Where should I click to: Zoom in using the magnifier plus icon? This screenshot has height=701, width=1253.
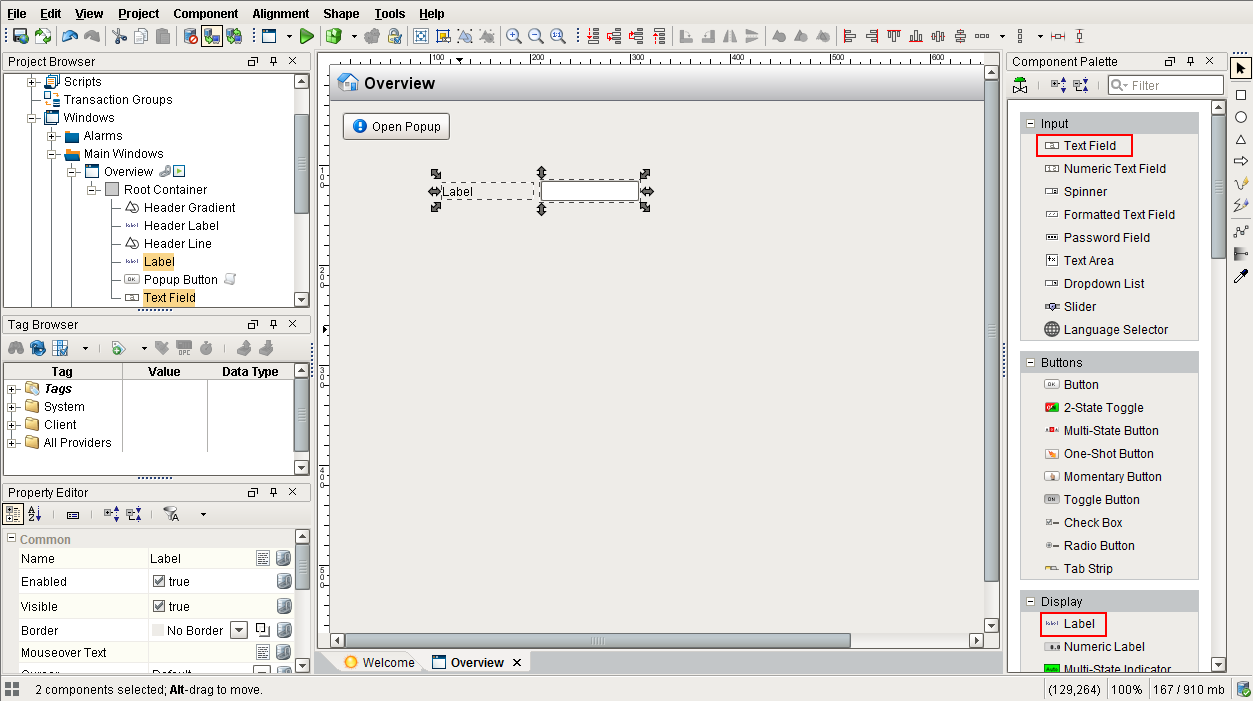tap(515, 36)
